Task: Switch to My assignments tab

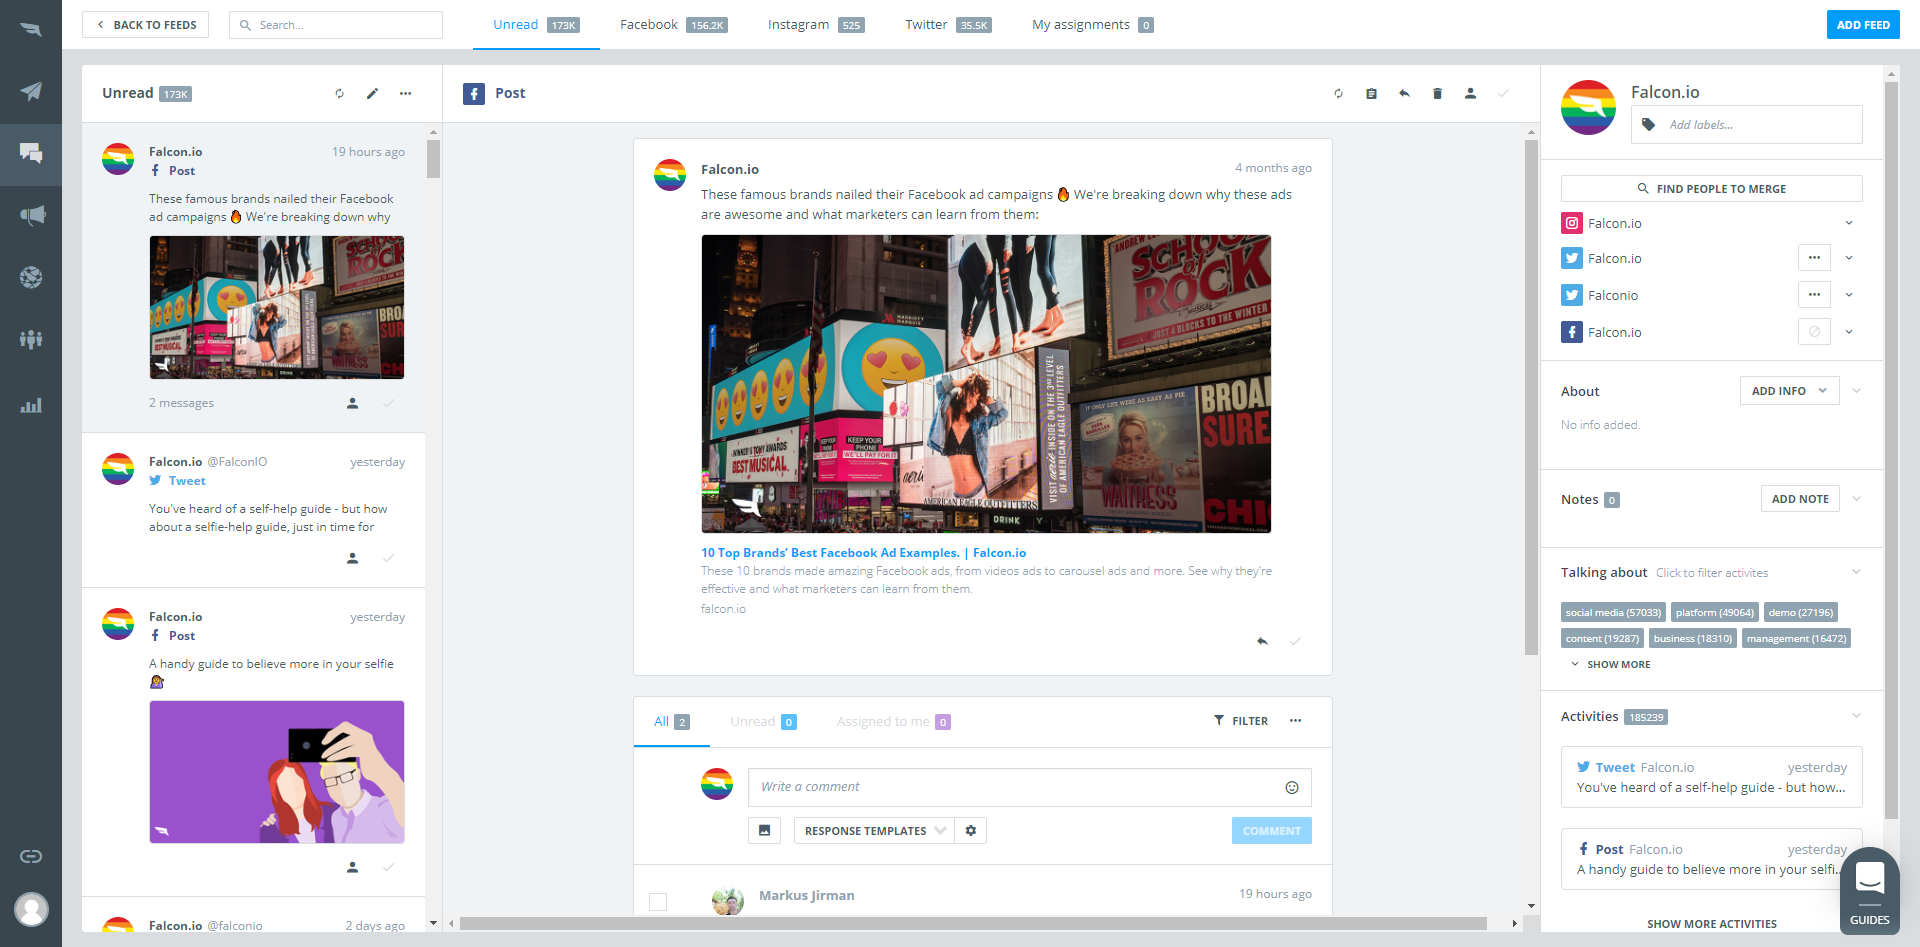Action: (1092, 25)
